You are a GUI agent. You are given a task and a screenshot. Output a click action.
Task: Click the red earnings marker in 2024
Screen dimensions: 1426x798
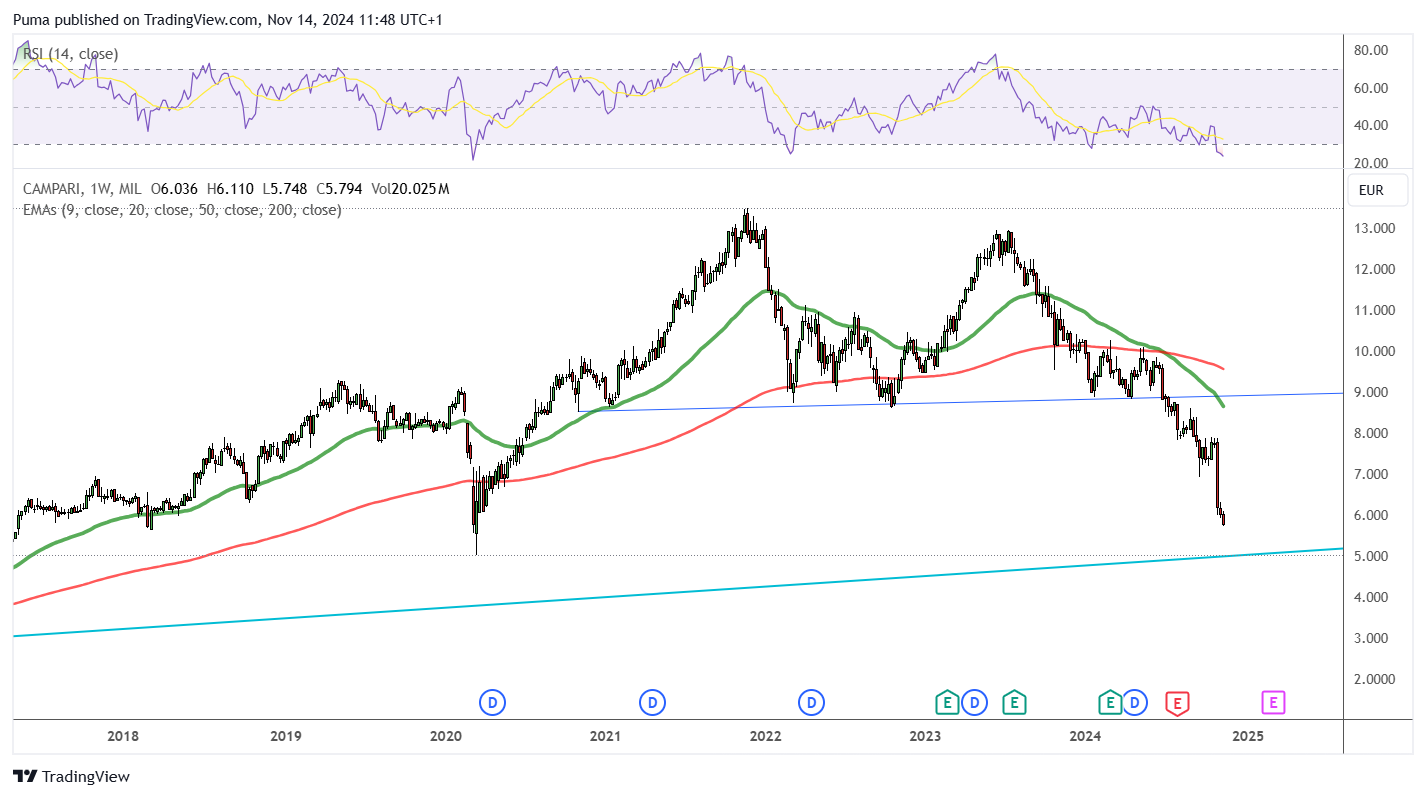[x=1178, y=703]
